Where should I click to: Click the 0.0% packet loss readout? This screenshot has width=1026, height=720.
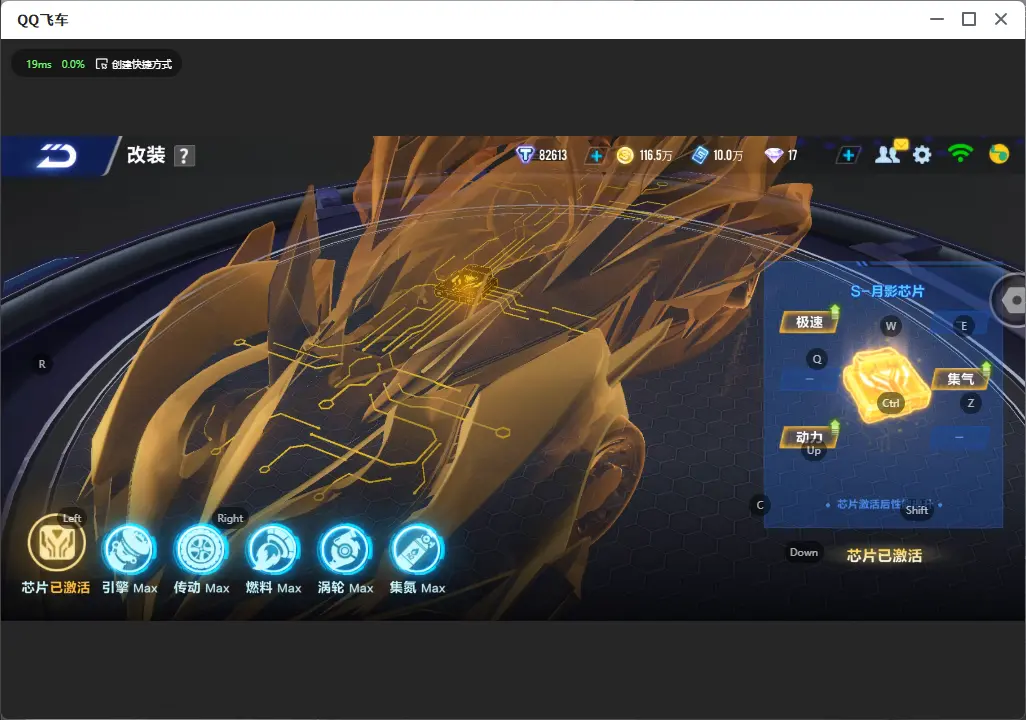tap(73, 64)
